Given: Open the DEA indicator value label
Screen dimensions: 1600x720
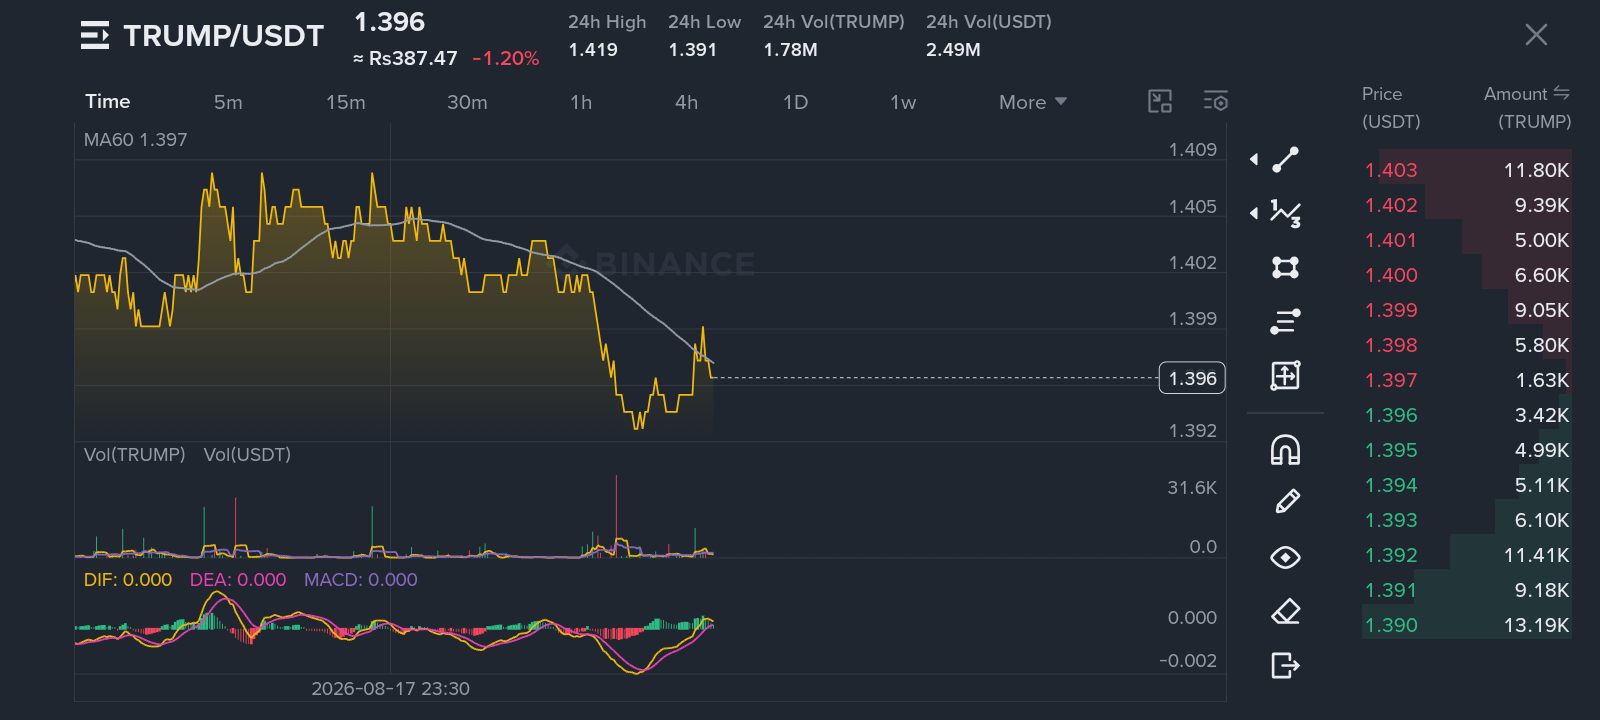Looking at the screenshot, I should [x=238, y=580].
